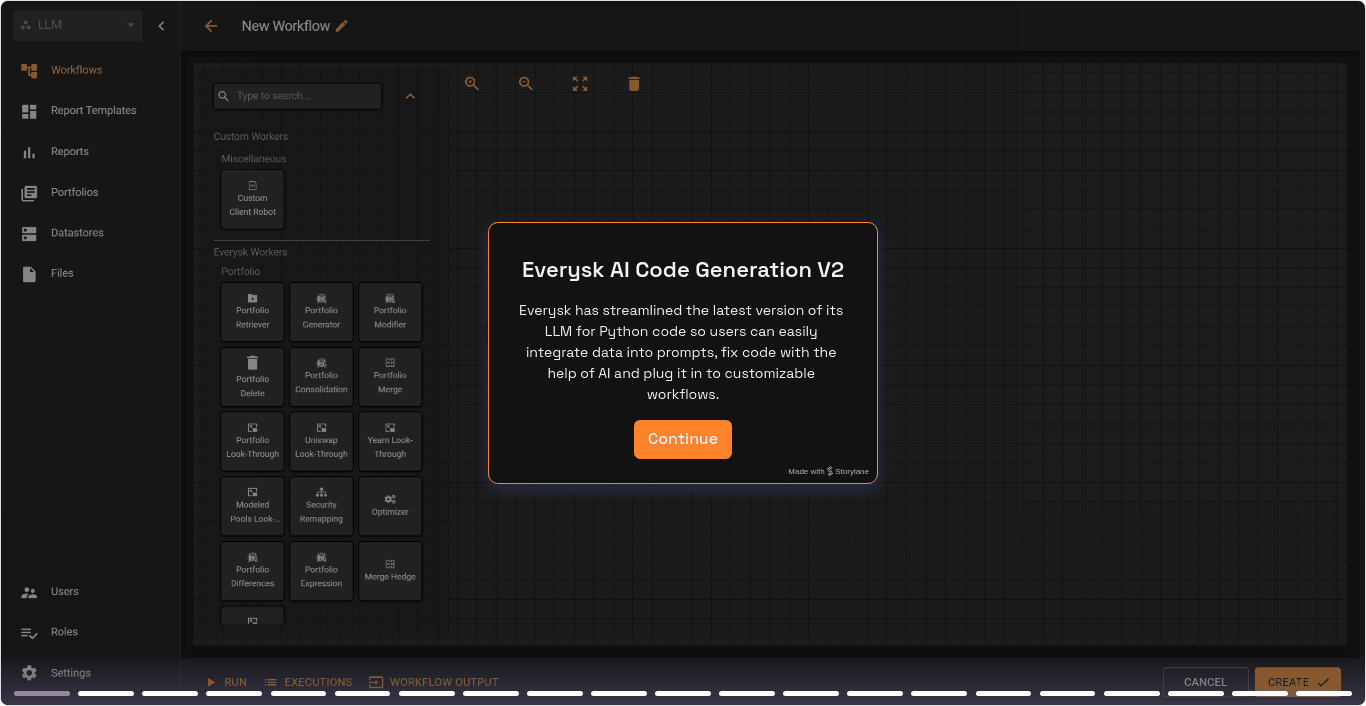Select the Portfolio Look-Through worker
Screen dimensions: 1366x706
tap(253, 442)
